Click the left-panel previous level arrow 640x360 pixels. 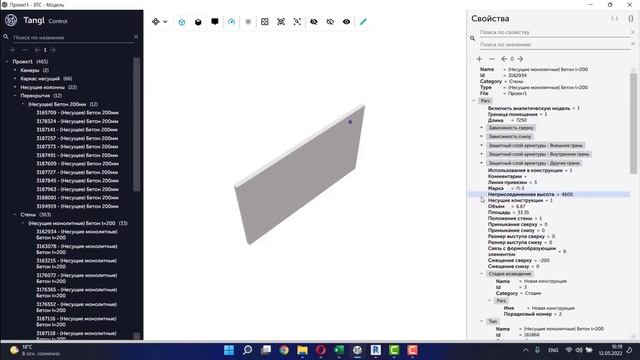pyautogui.click(x=37, y=50)
